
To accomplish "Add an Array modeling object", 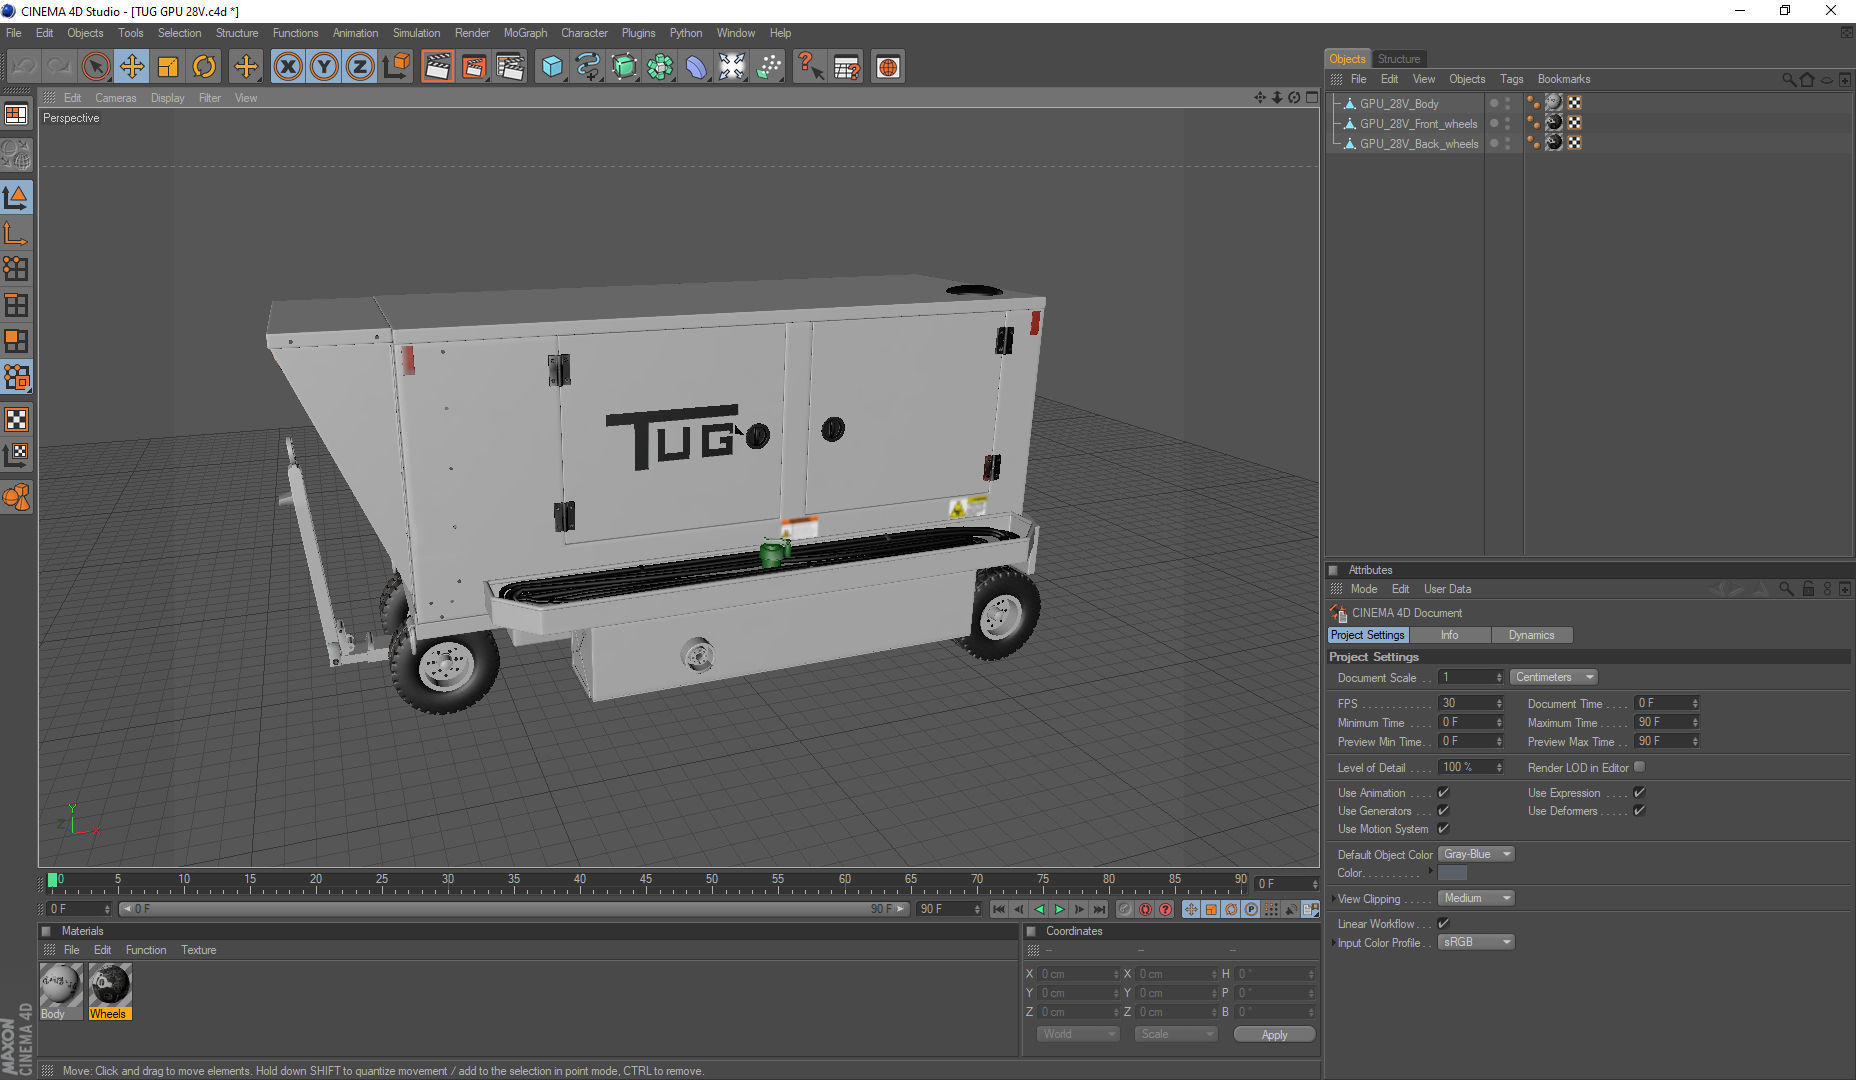I will pos(660,67).
